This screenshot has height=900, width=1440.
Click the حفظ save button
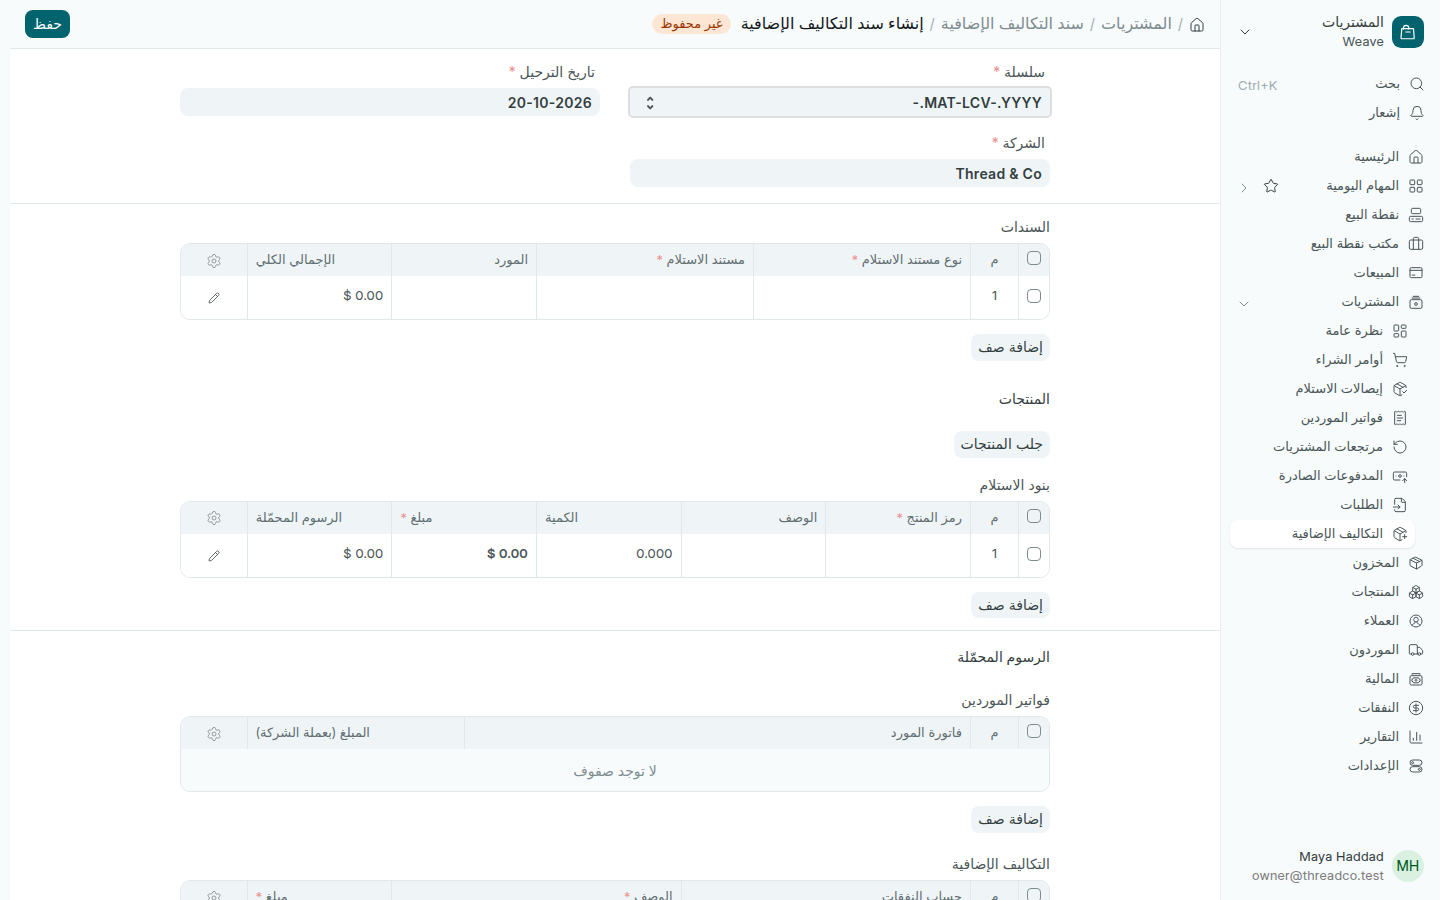tap(47, 24)
